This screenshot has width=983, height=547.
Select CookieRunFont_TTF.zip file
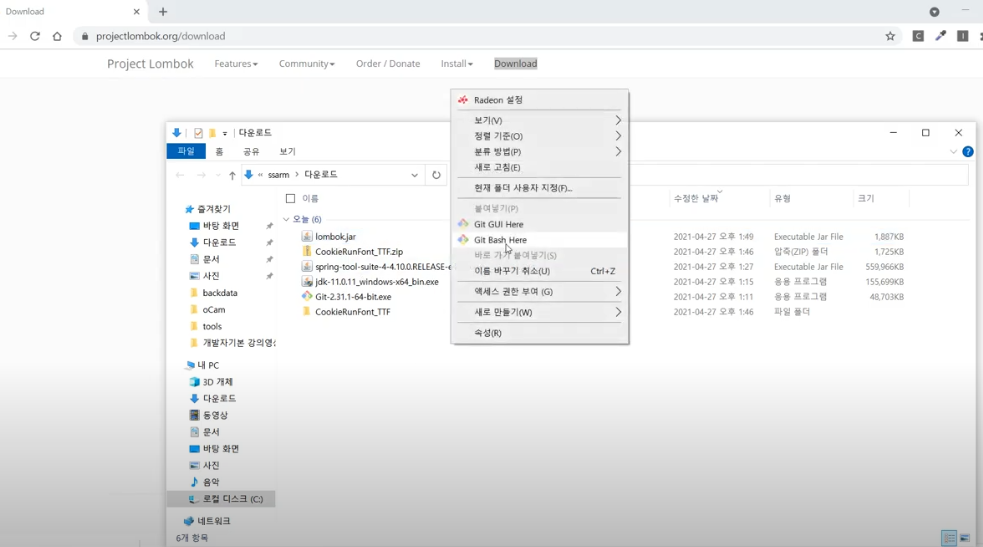pyautogui.click(x=359, y=252)
